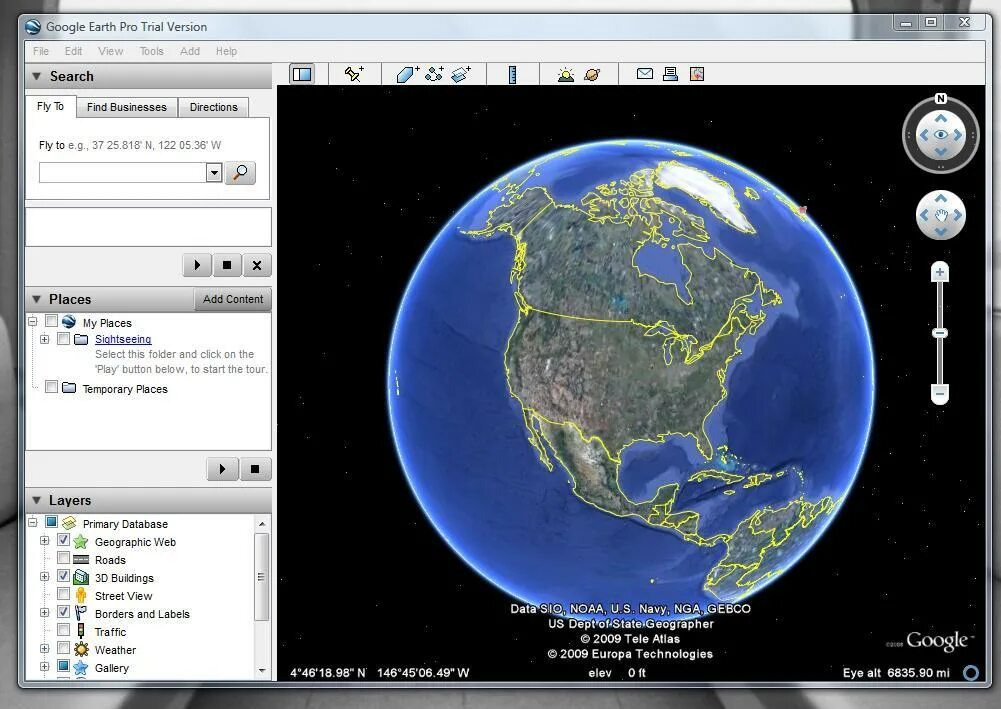The image size is (1001, 709).
Task: Toggle the sidebar panel icon
Action: click(x=303, y=74)
